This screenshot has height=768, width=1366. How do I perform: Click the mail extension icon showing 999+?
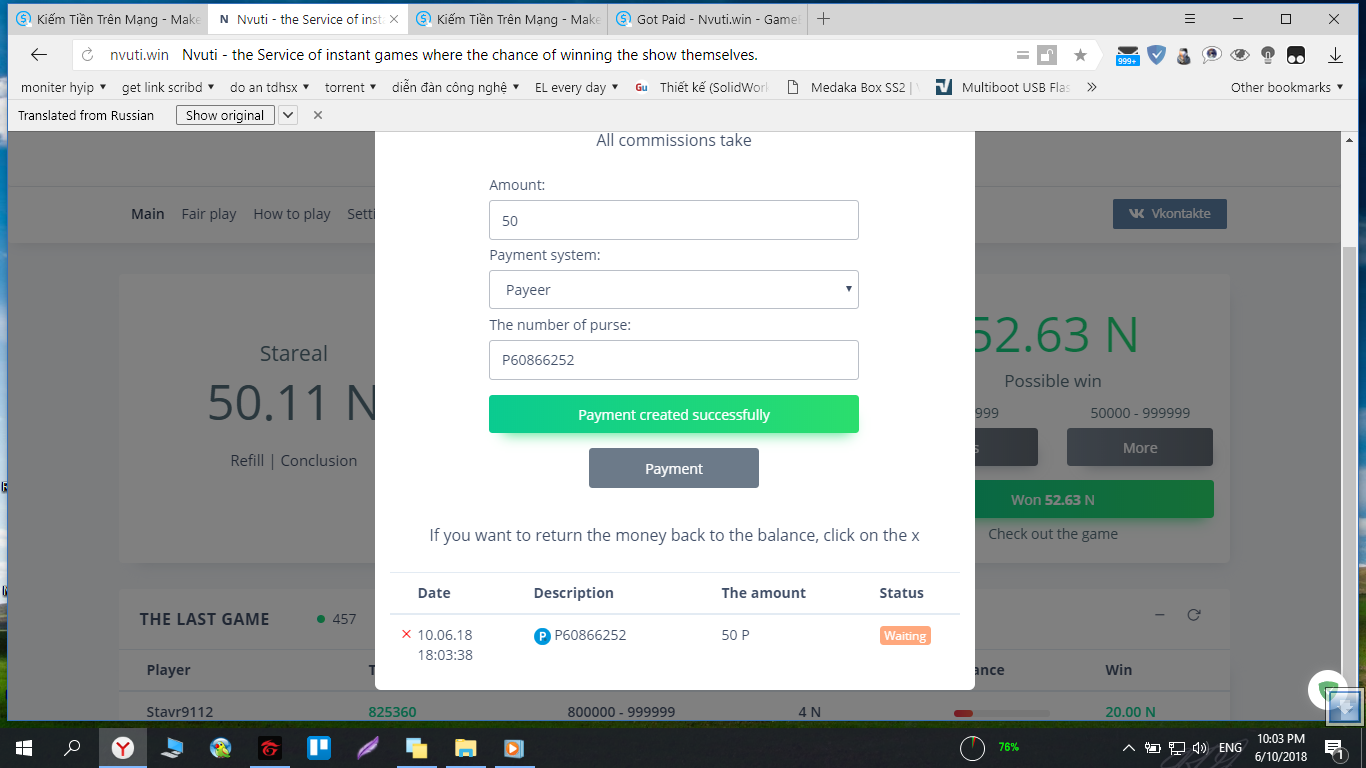point(1128,55)
